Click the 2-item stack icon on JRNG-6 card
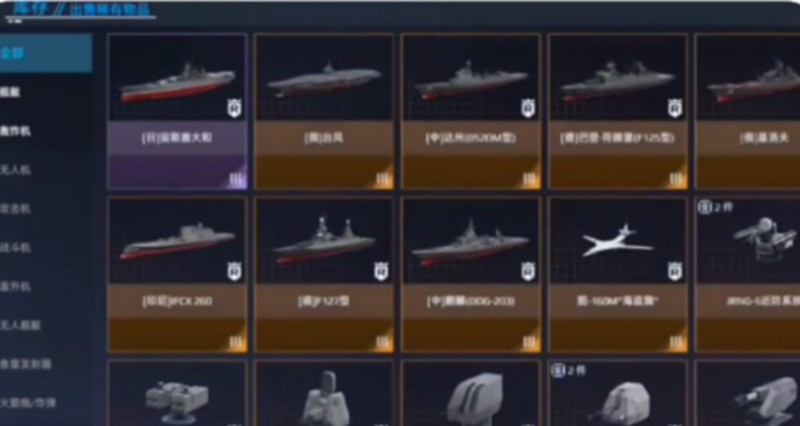 (705, 207)
